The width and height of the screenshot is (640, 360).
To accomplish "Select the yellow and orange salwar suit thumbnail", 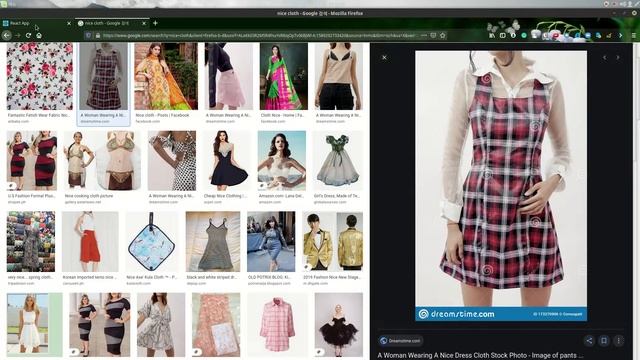I will [166, 76].
